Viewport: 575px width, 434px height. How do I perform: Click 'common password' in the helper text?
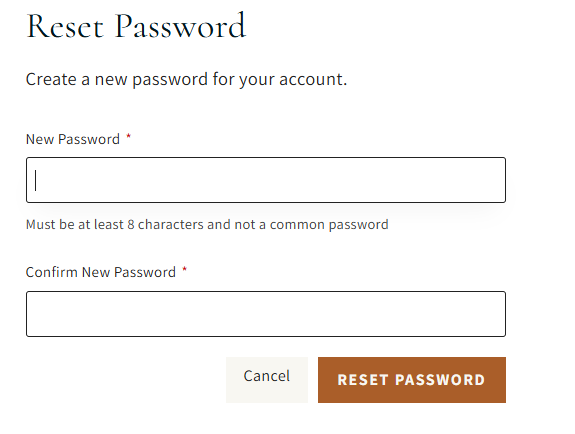(x=329, y=225)
